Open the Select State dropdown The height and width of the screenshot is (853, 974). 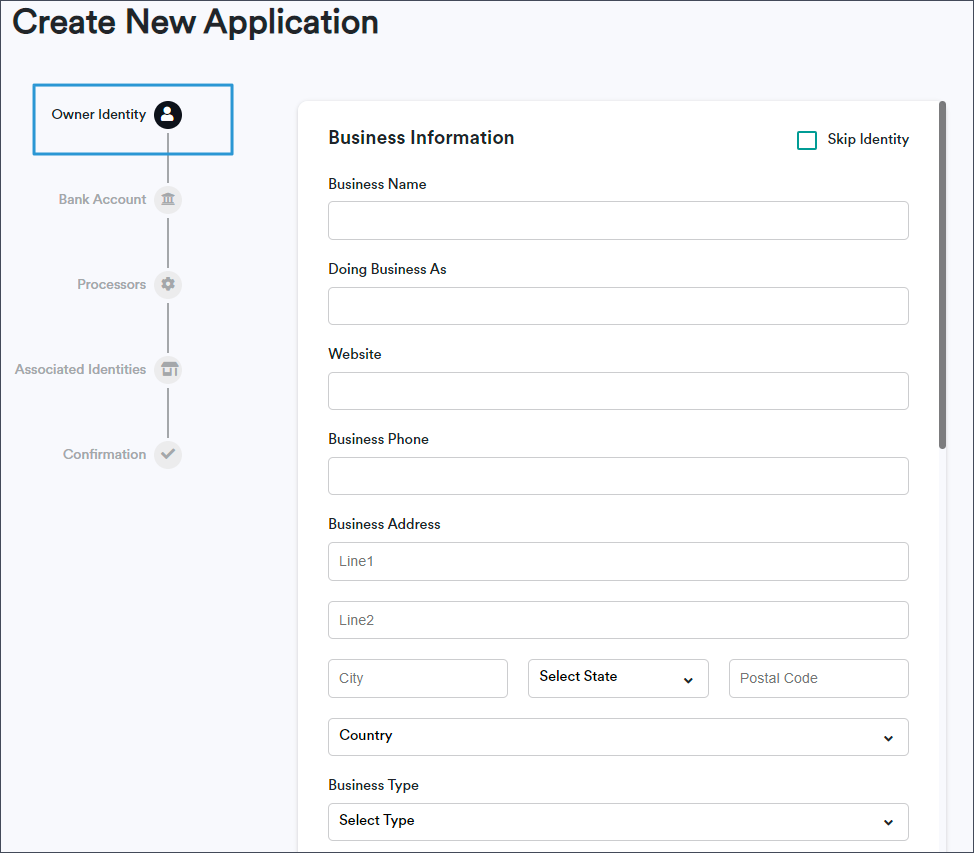click(x=618, y=678)
